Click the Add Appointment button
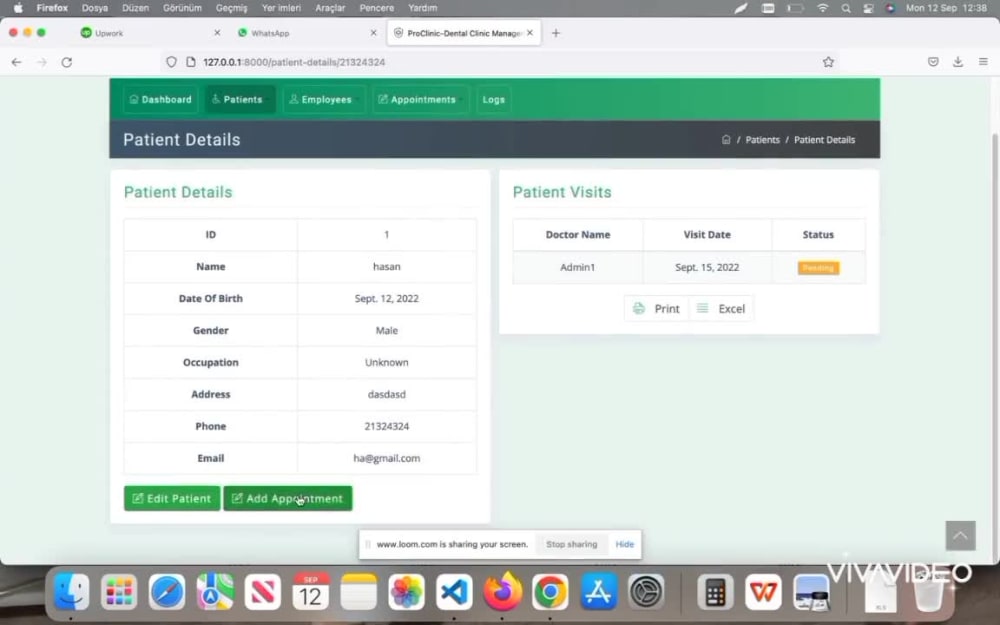Image resolution: width=1000 pixels, height=625 pixels. [x=288, y=498]
